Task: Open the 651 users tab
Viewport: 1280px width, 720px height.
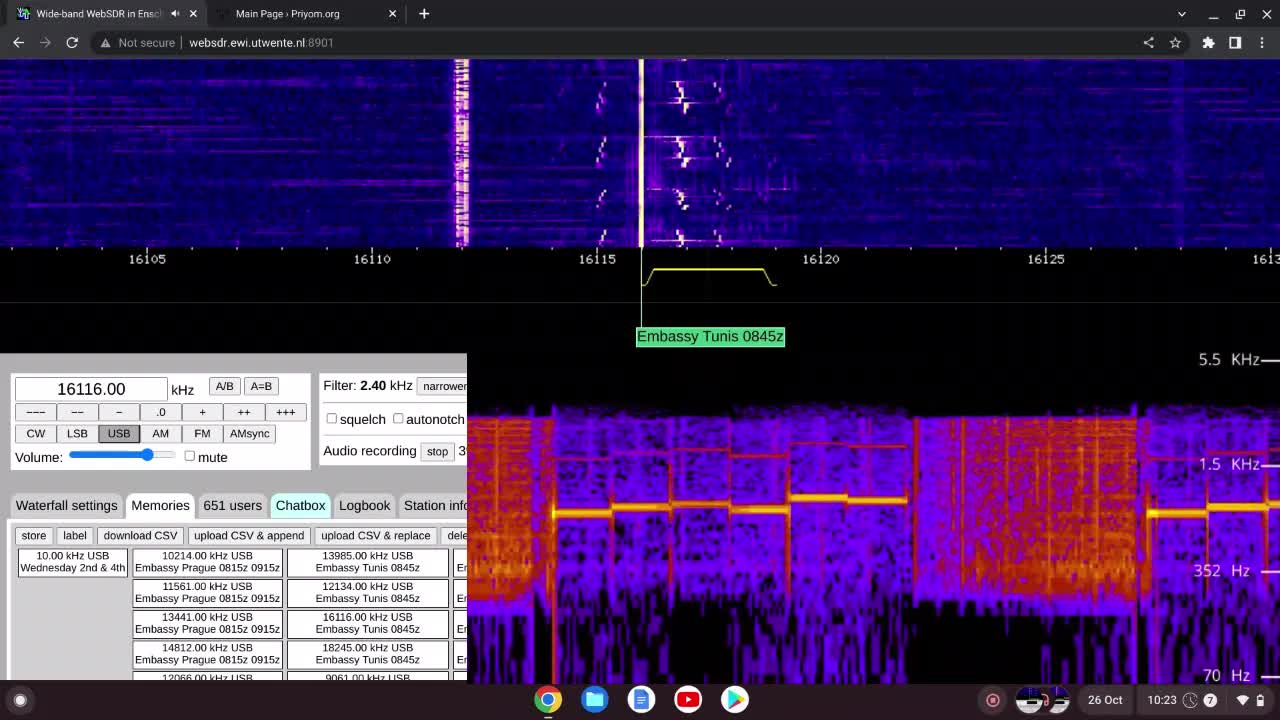Action: coord(232,505)
